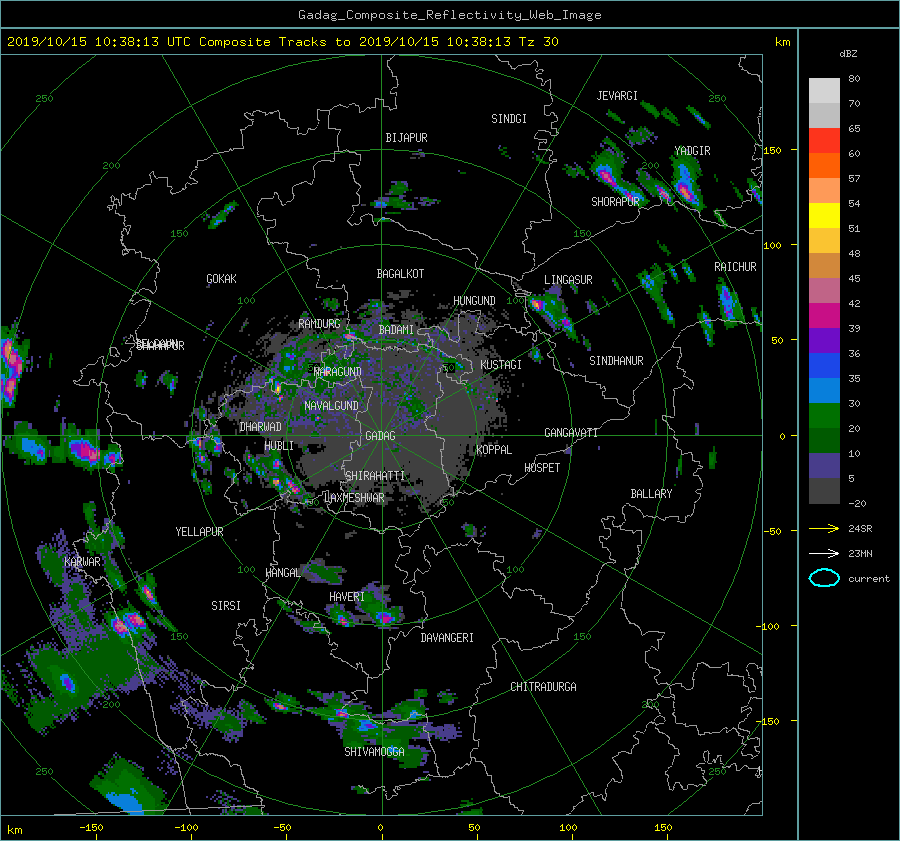Click the HANGAL city label
This screenshot has height=841, width=900.
tap(283, 573)
